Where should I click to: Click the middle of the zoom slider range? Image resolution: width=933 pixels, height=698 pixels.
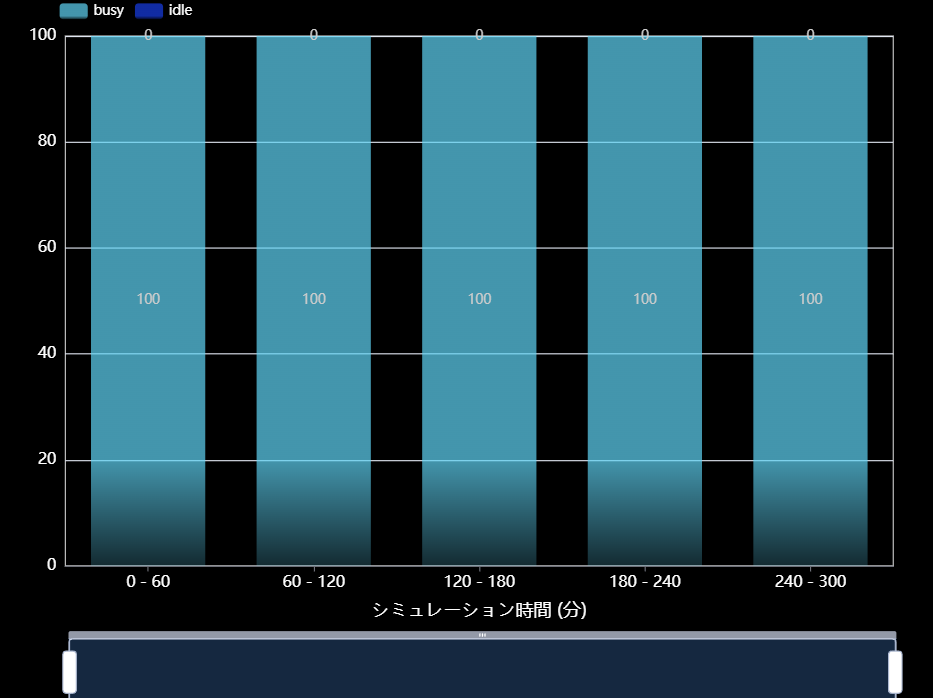(482, 668)
